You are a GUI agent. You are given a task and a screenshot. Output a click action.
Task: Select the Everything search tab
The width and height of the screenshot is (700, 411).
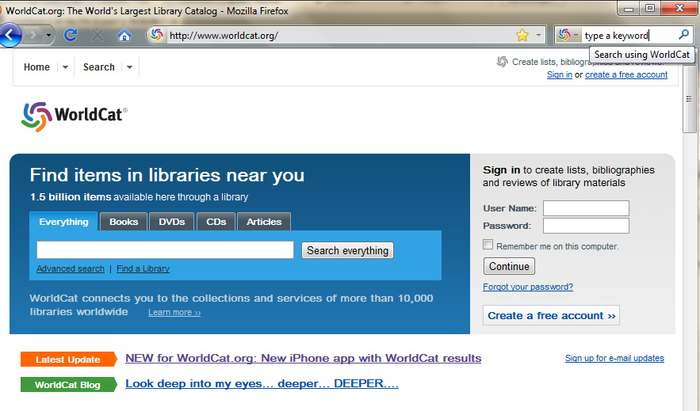(63, 221)
